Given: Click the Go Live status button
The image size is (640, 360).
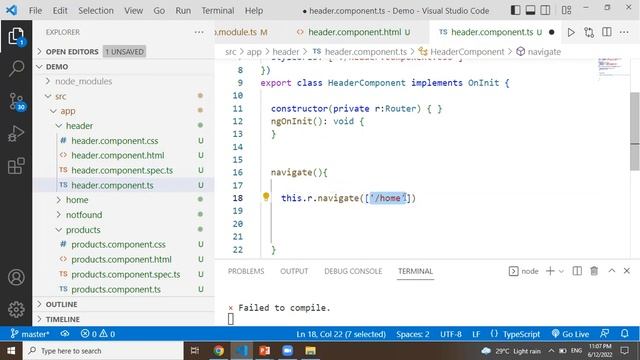Looking at the screenshot, I should point(570,334).
